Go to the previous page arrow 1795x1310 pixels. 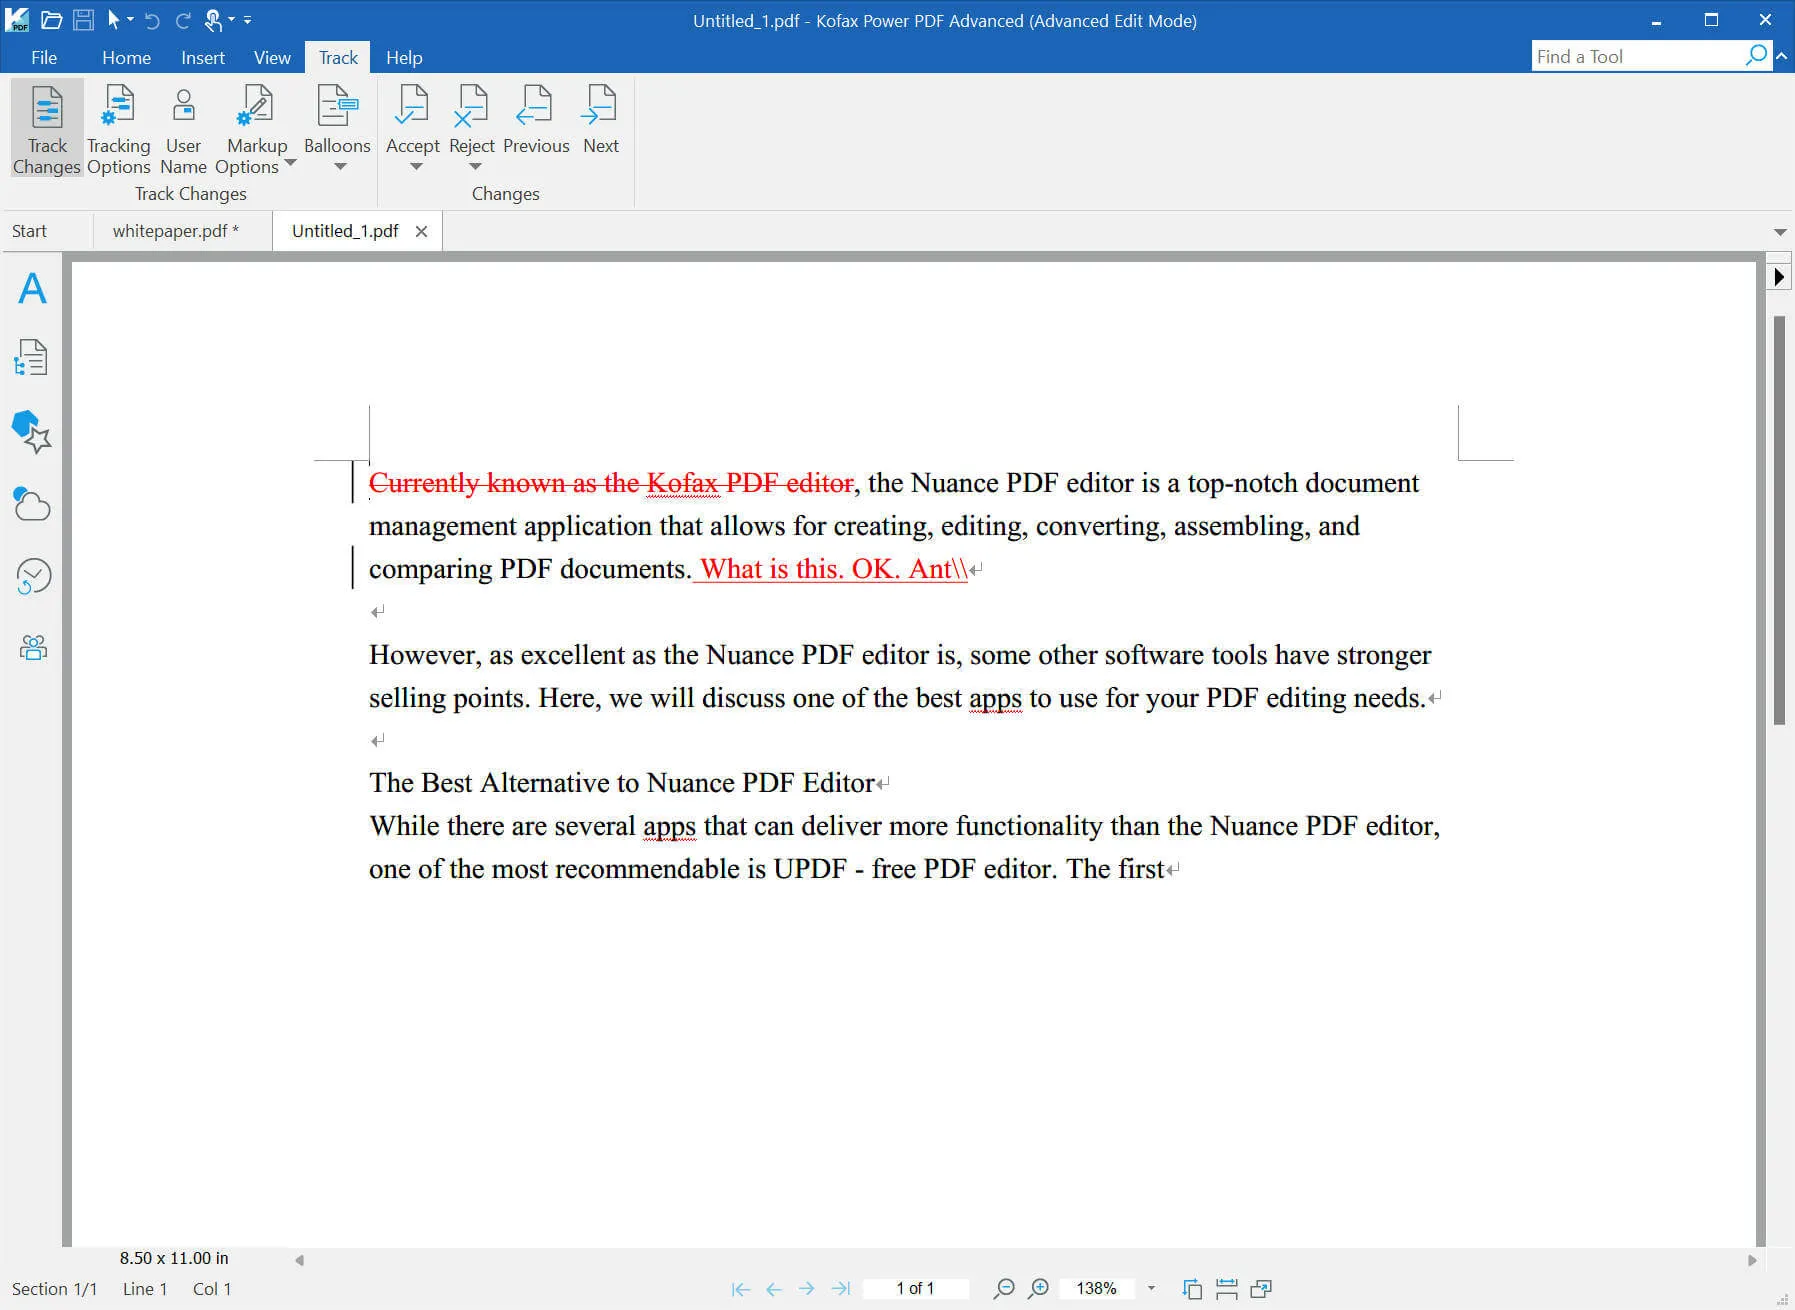point(774,1289)
